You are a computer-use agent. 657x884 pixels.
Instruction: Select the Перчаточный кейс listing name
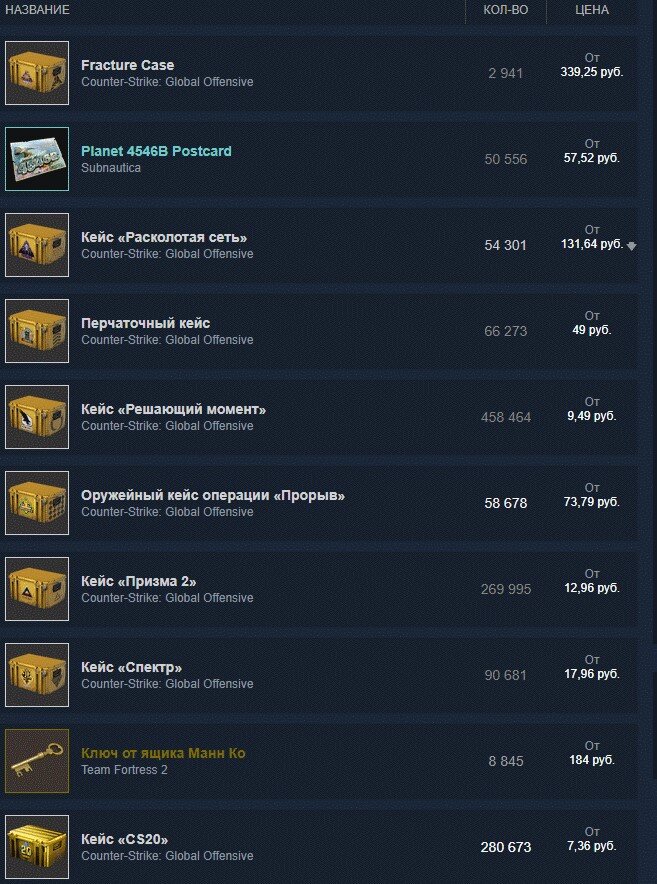pos(145,323)
